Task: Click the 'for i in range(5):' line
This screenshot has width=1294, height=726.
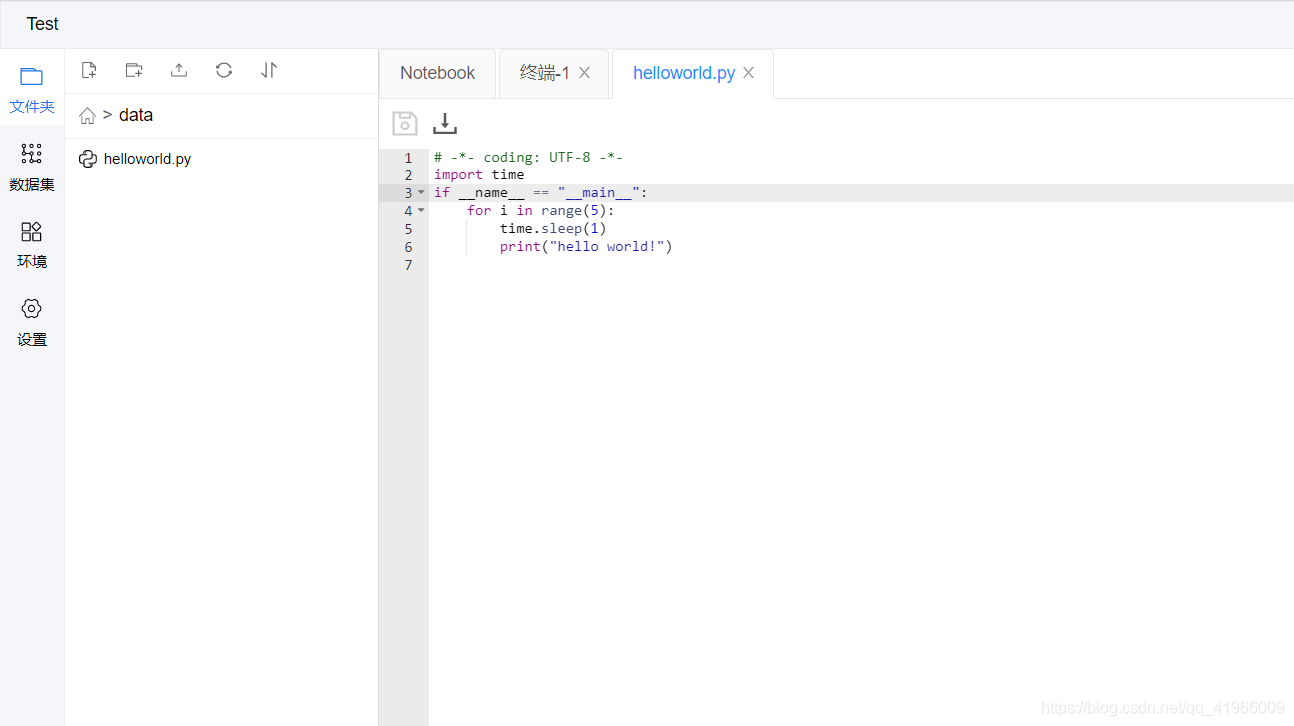Action: [541, 211]
